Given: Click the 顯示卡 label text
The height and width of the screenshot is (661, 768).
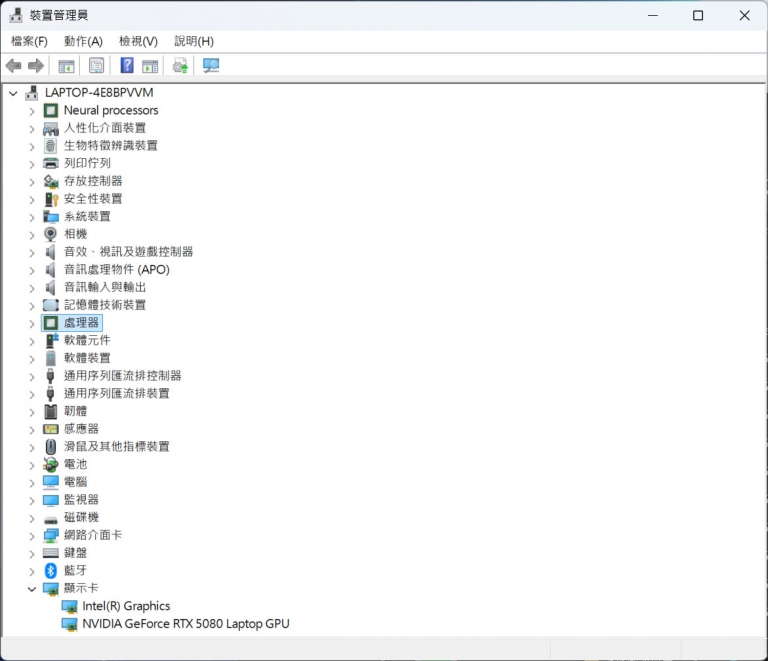Looking at the screenshot, I should tap(81, 588).
